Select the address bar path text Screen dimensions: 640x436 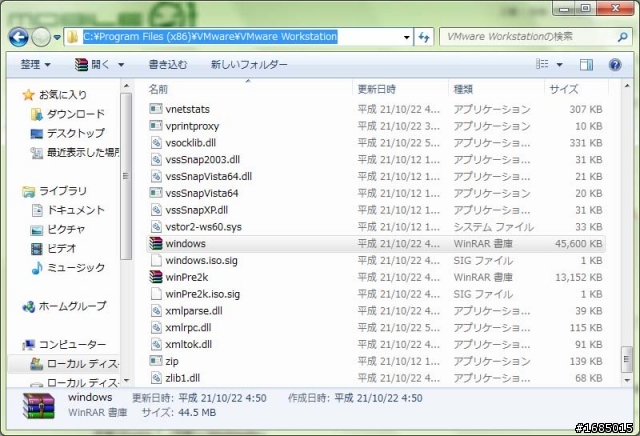[x=210, y=37]
